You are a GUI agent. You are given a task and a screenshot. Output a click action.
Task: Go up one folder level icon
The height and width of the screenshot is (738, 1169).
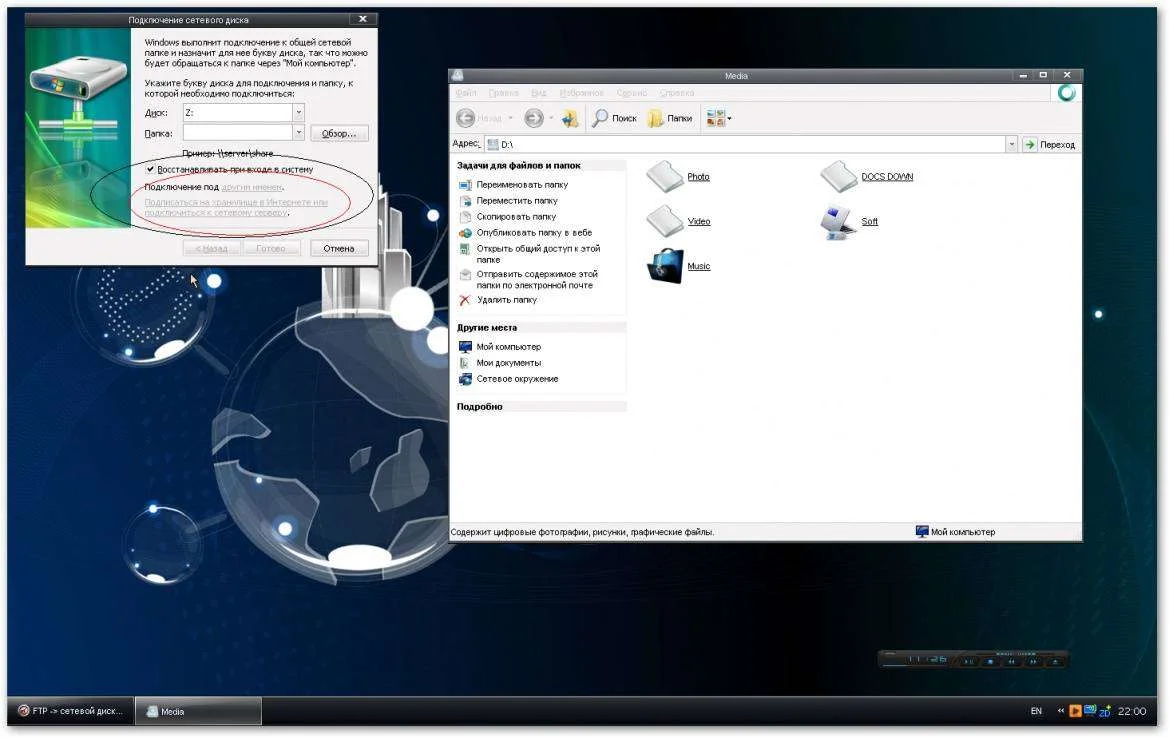[x=570, y=118]
